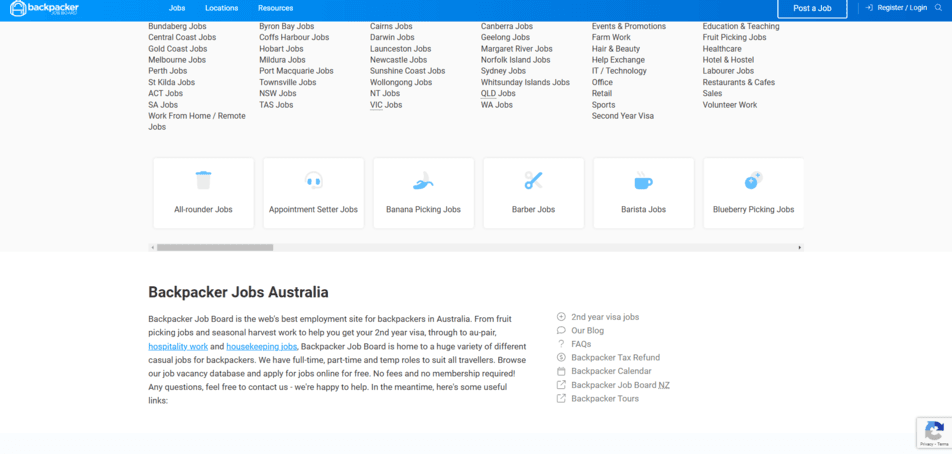Open the Locations menu

coord(222,8)
